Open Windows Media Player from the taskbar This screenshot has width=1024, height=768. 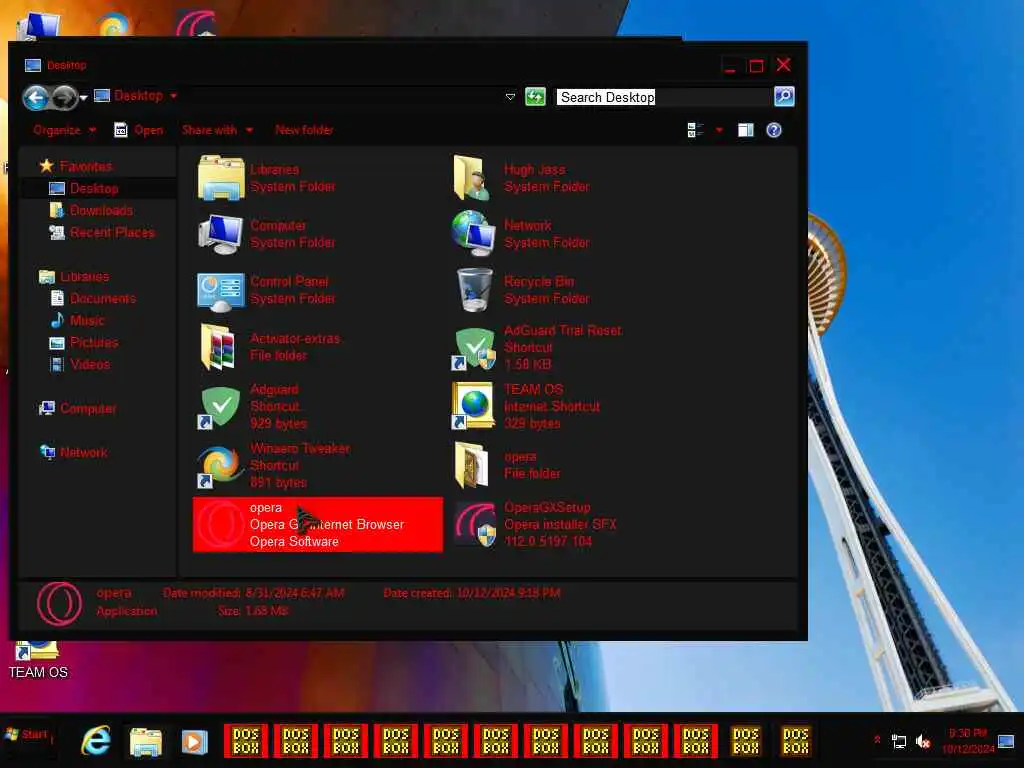194,742
